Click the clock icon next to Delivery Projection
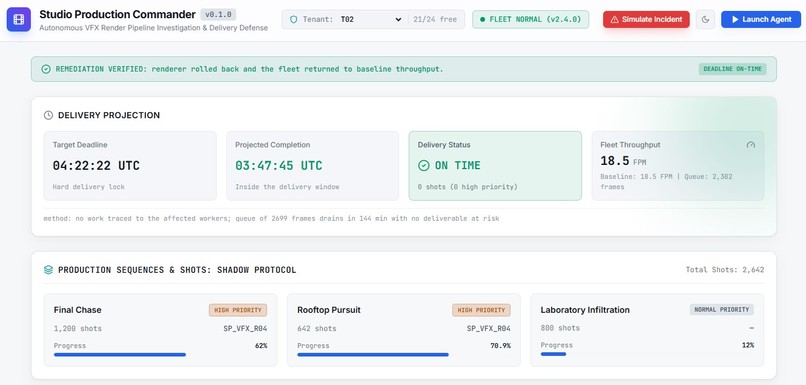 tap(48, 115)
